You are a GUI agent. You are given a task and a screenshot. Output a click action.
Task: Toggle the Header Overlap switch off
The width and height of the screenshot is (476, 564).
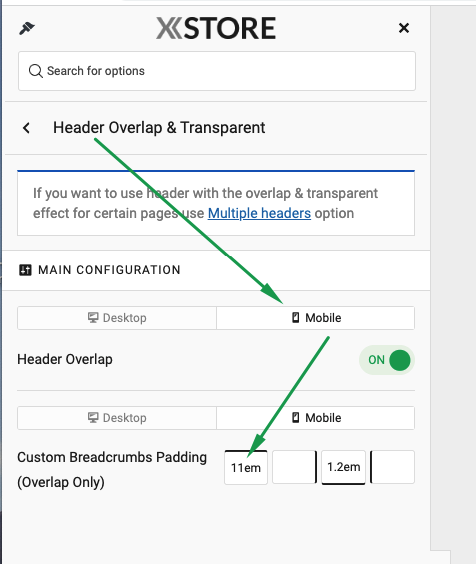coord(387,360)
